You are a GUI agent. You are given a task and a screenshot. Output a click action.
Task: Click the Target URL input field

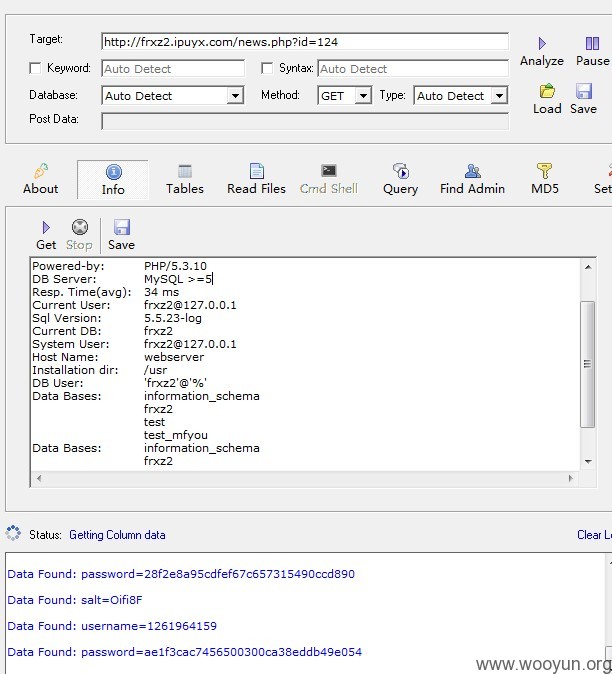pos(305,42)
